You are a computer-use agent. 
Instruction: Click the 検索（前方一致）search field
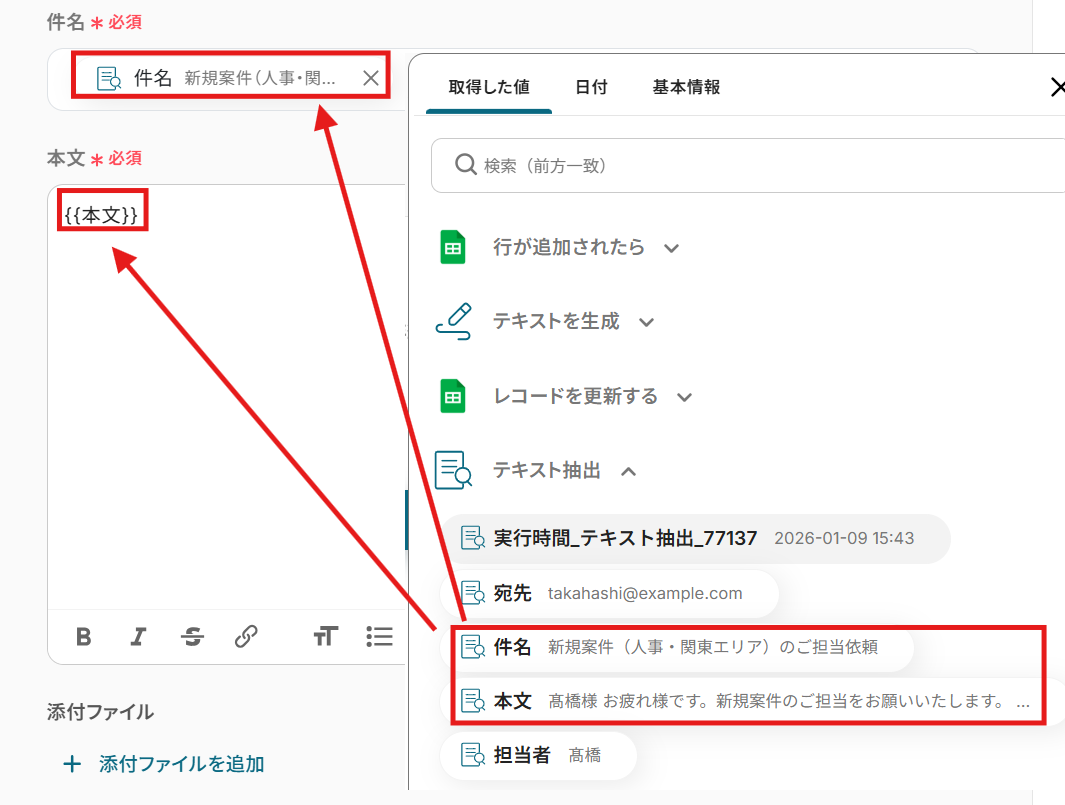coord(747,165)
